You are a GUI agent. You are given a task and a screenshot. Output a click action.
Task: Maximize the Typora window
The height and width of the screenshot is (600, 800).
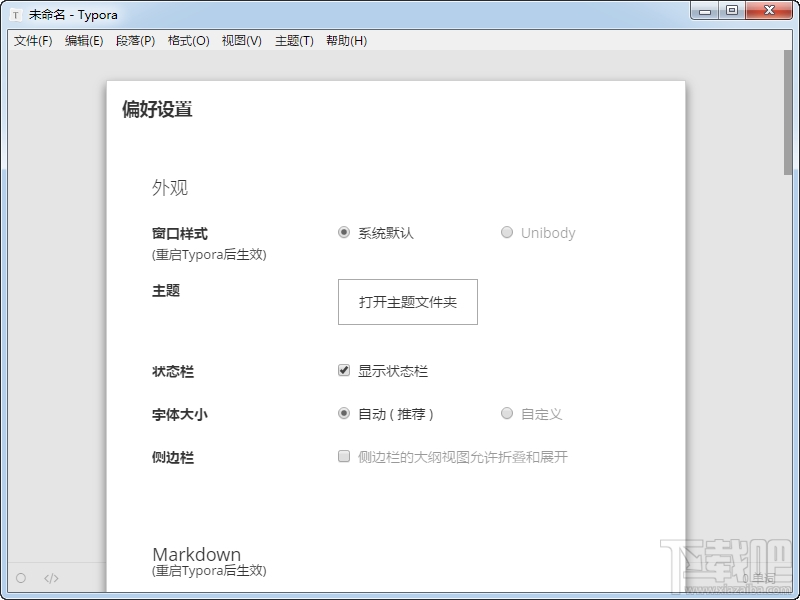click(x=732, y=11)
